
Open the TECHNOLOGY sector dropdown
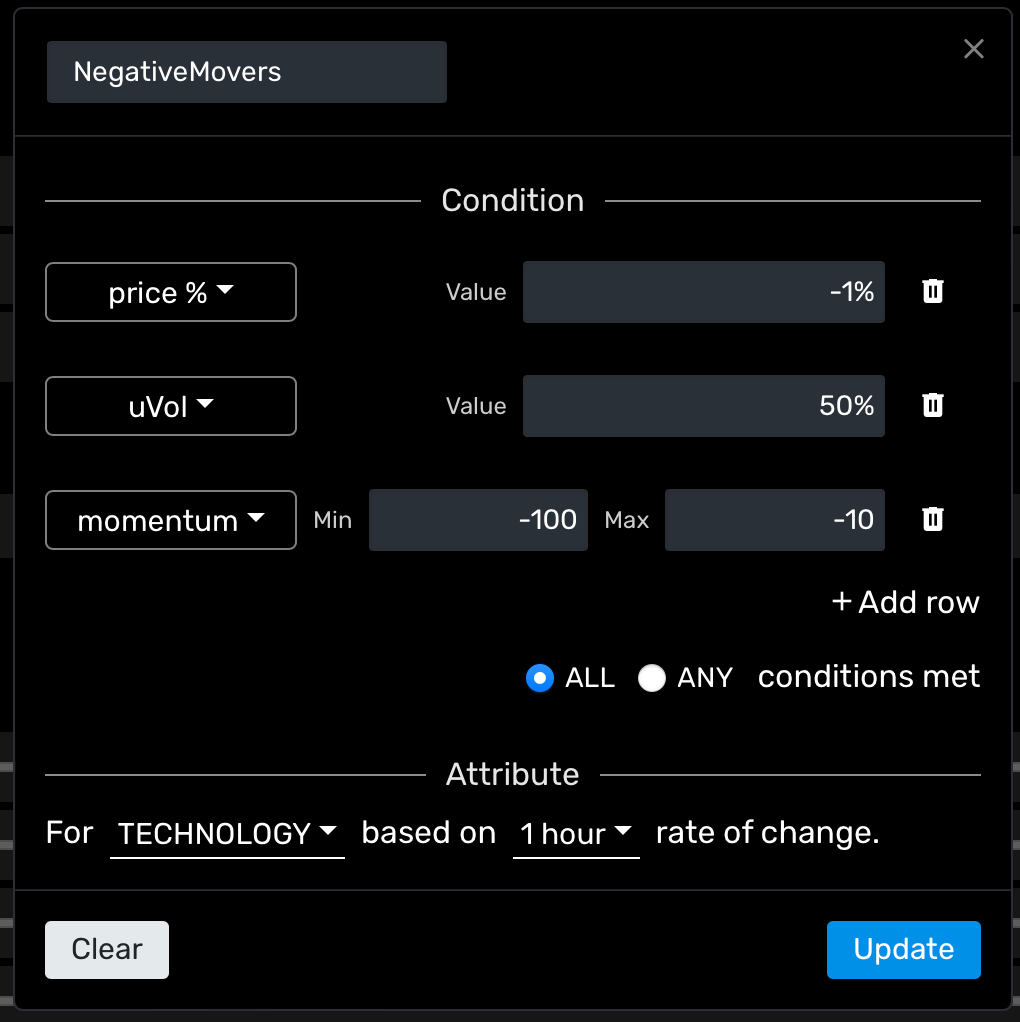(227, 833)
